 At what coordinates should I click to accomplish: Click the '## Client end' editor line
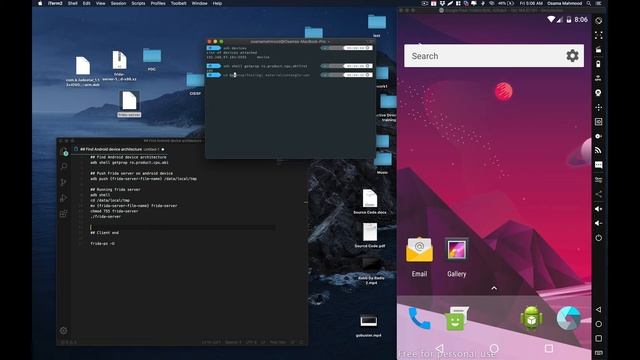point(104,233)
